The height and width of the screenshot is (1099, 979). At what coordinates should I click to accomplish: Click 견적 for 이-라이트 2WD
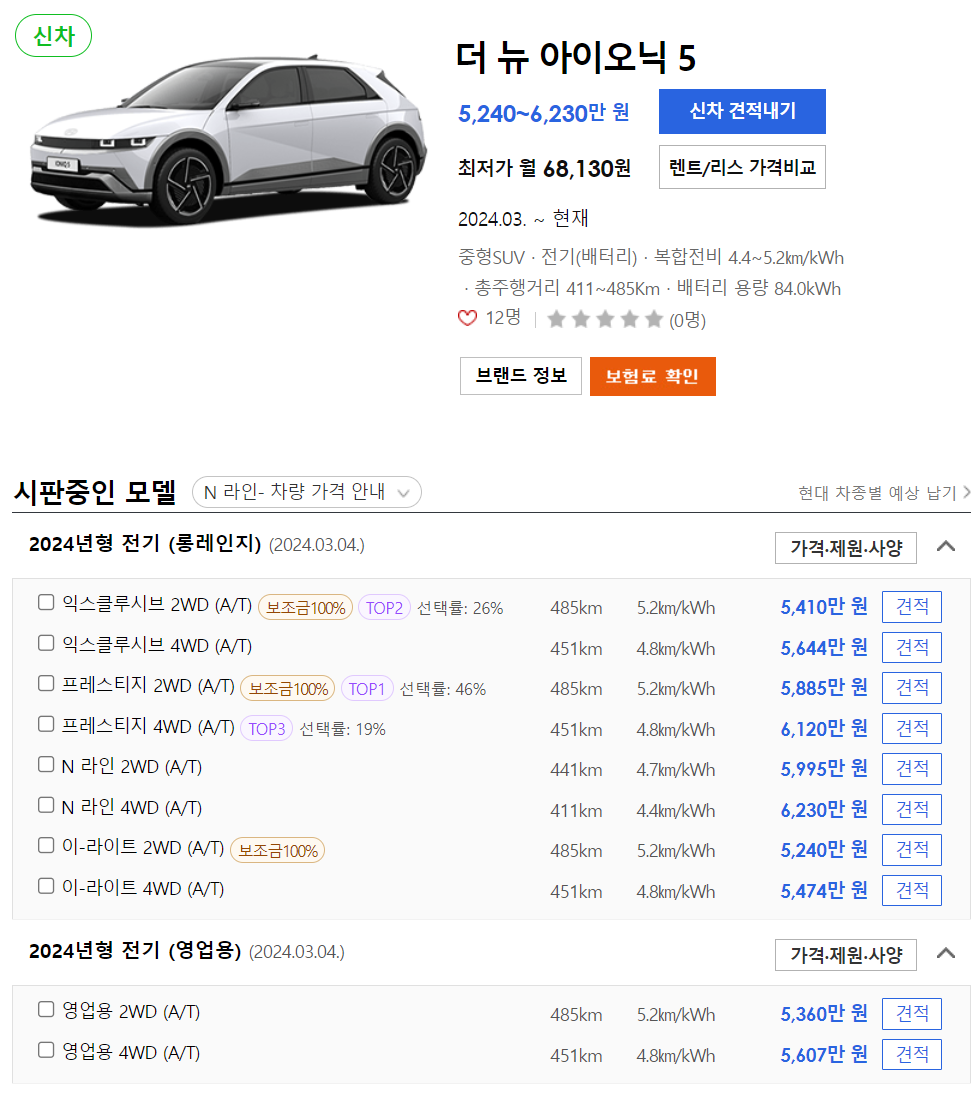click(912, 850)
